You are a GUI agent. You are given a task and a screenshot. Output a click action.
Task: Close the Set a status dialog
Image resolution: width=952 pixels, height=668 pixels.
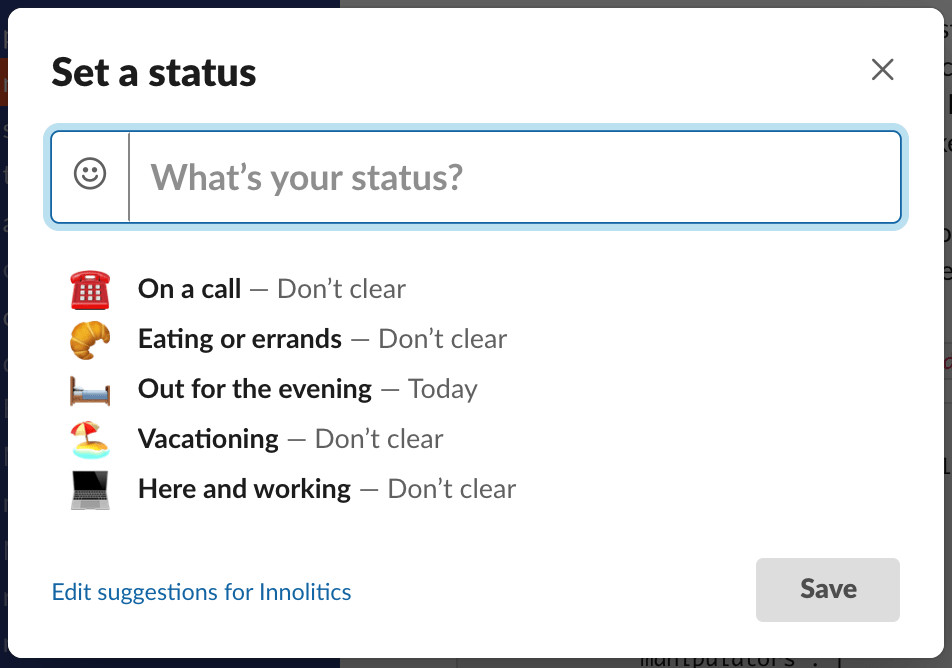click(882, 70)
